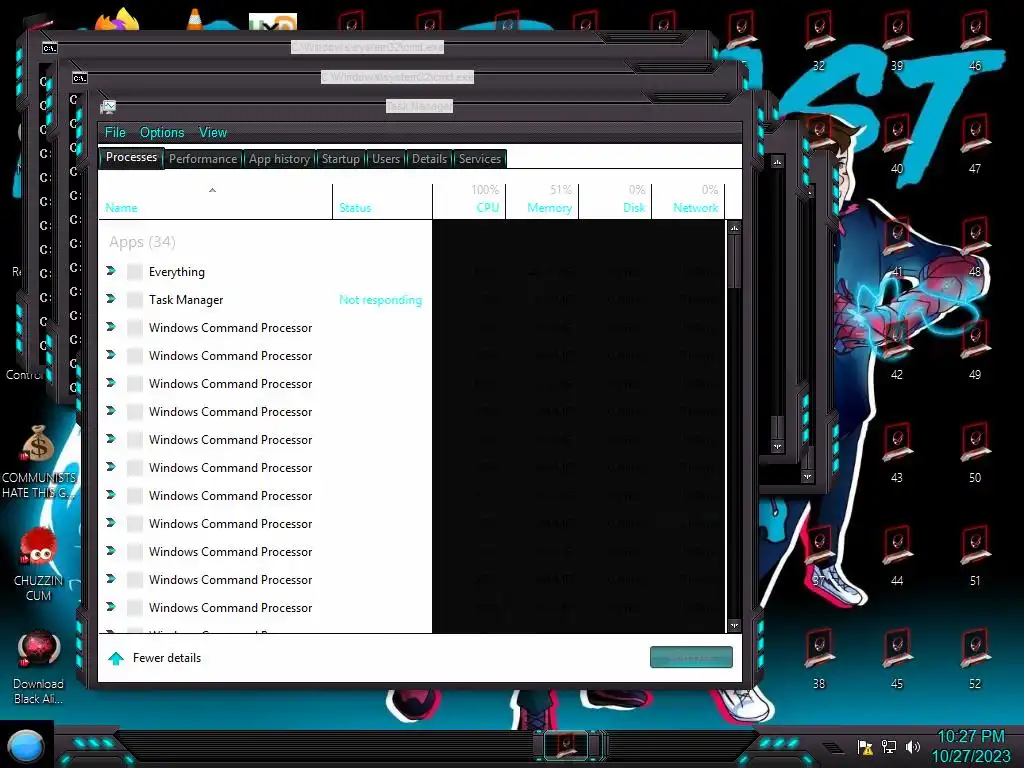The height and width of the screenshot is (768, 1024).
Task: Sort processes by Disk column
Action: click(x=615, y=201)
